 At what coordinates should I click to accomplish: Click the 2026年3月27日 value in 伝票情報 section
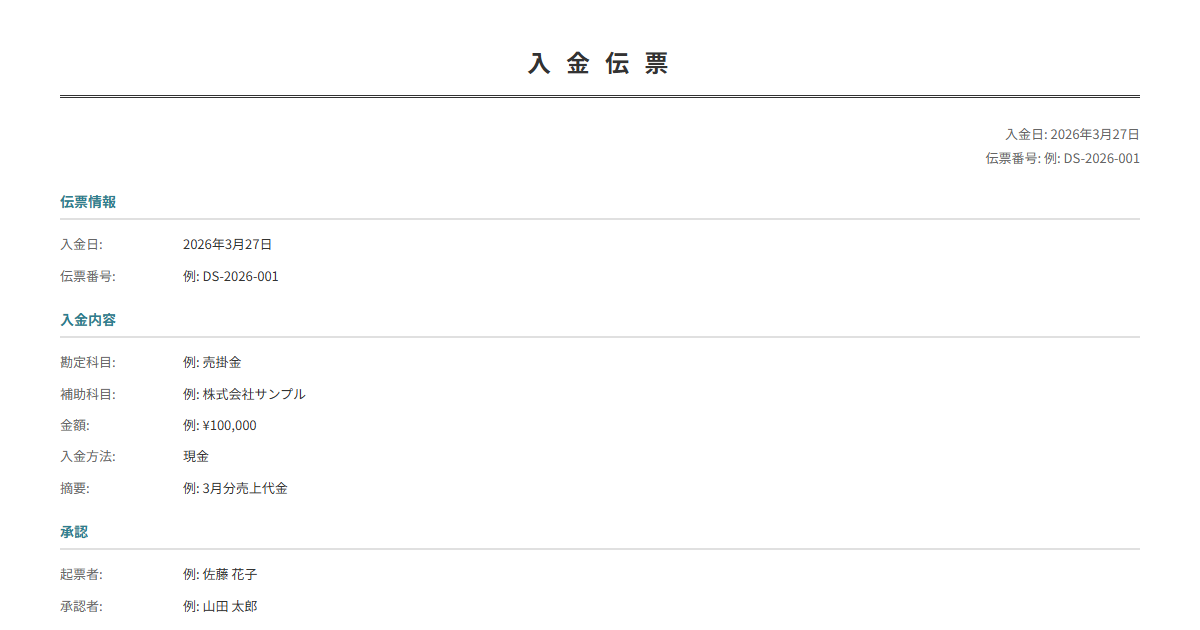tap(227, 244)
